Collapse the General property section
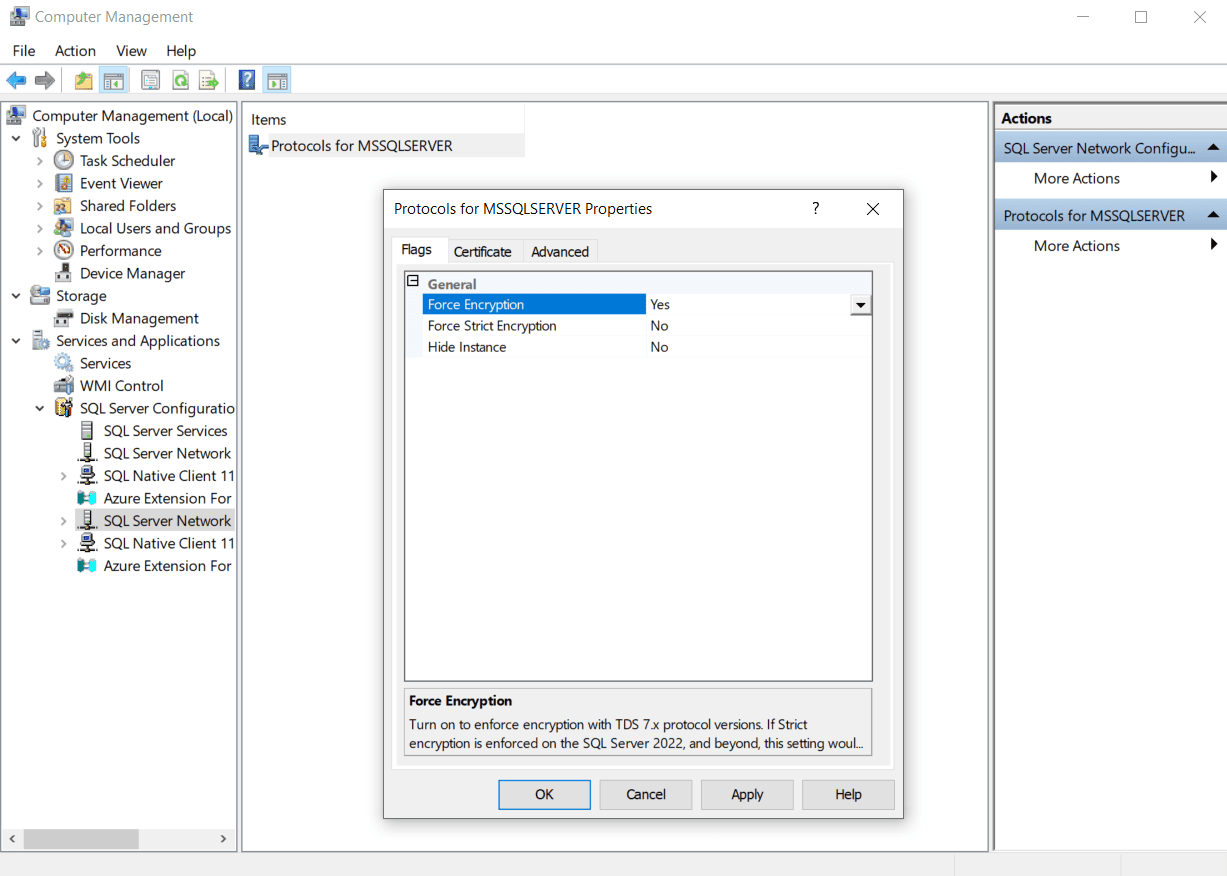 coord(413,283)
